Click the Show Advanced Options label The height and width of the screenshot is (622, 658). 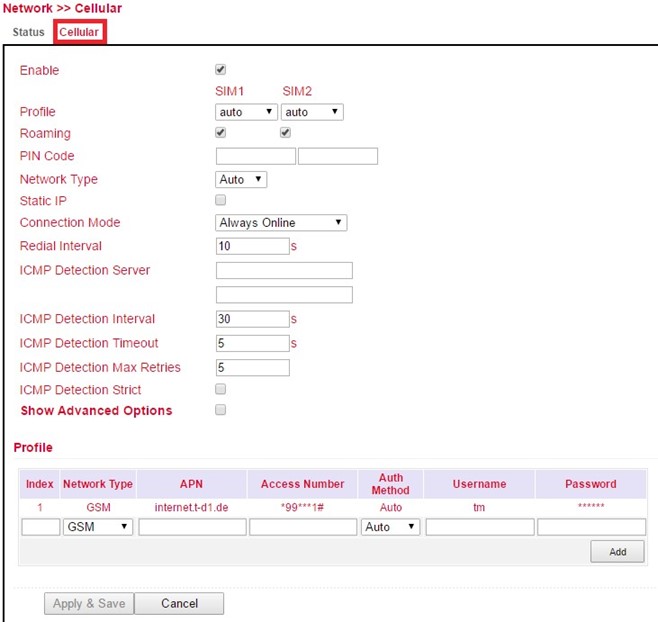point(97,410)
